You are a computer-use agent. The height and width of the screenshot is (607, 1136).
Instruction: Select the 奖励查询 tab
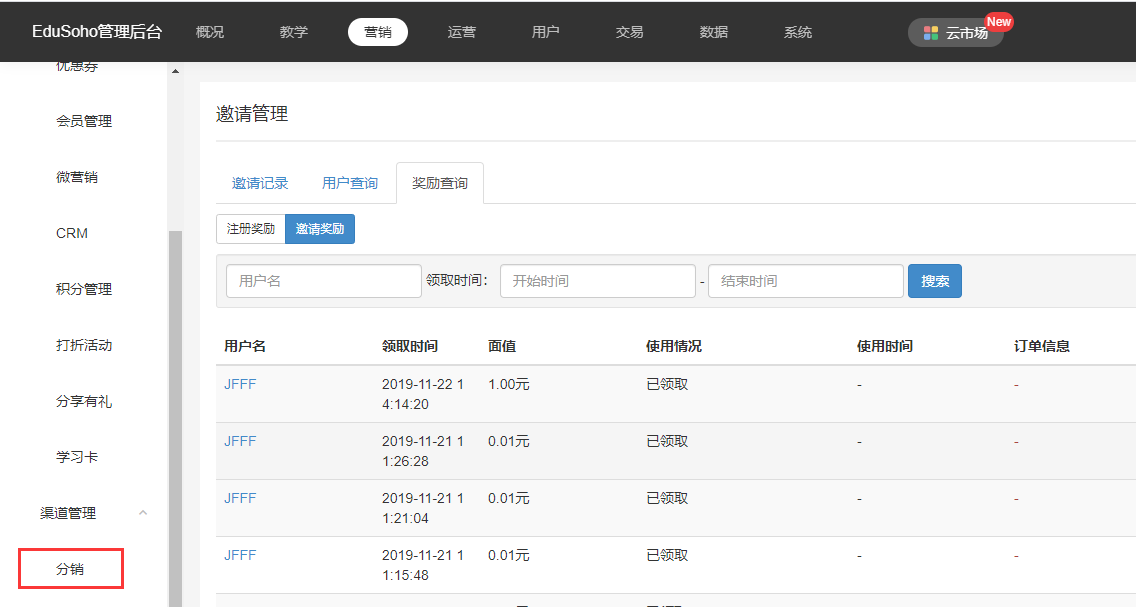(440, 183)
